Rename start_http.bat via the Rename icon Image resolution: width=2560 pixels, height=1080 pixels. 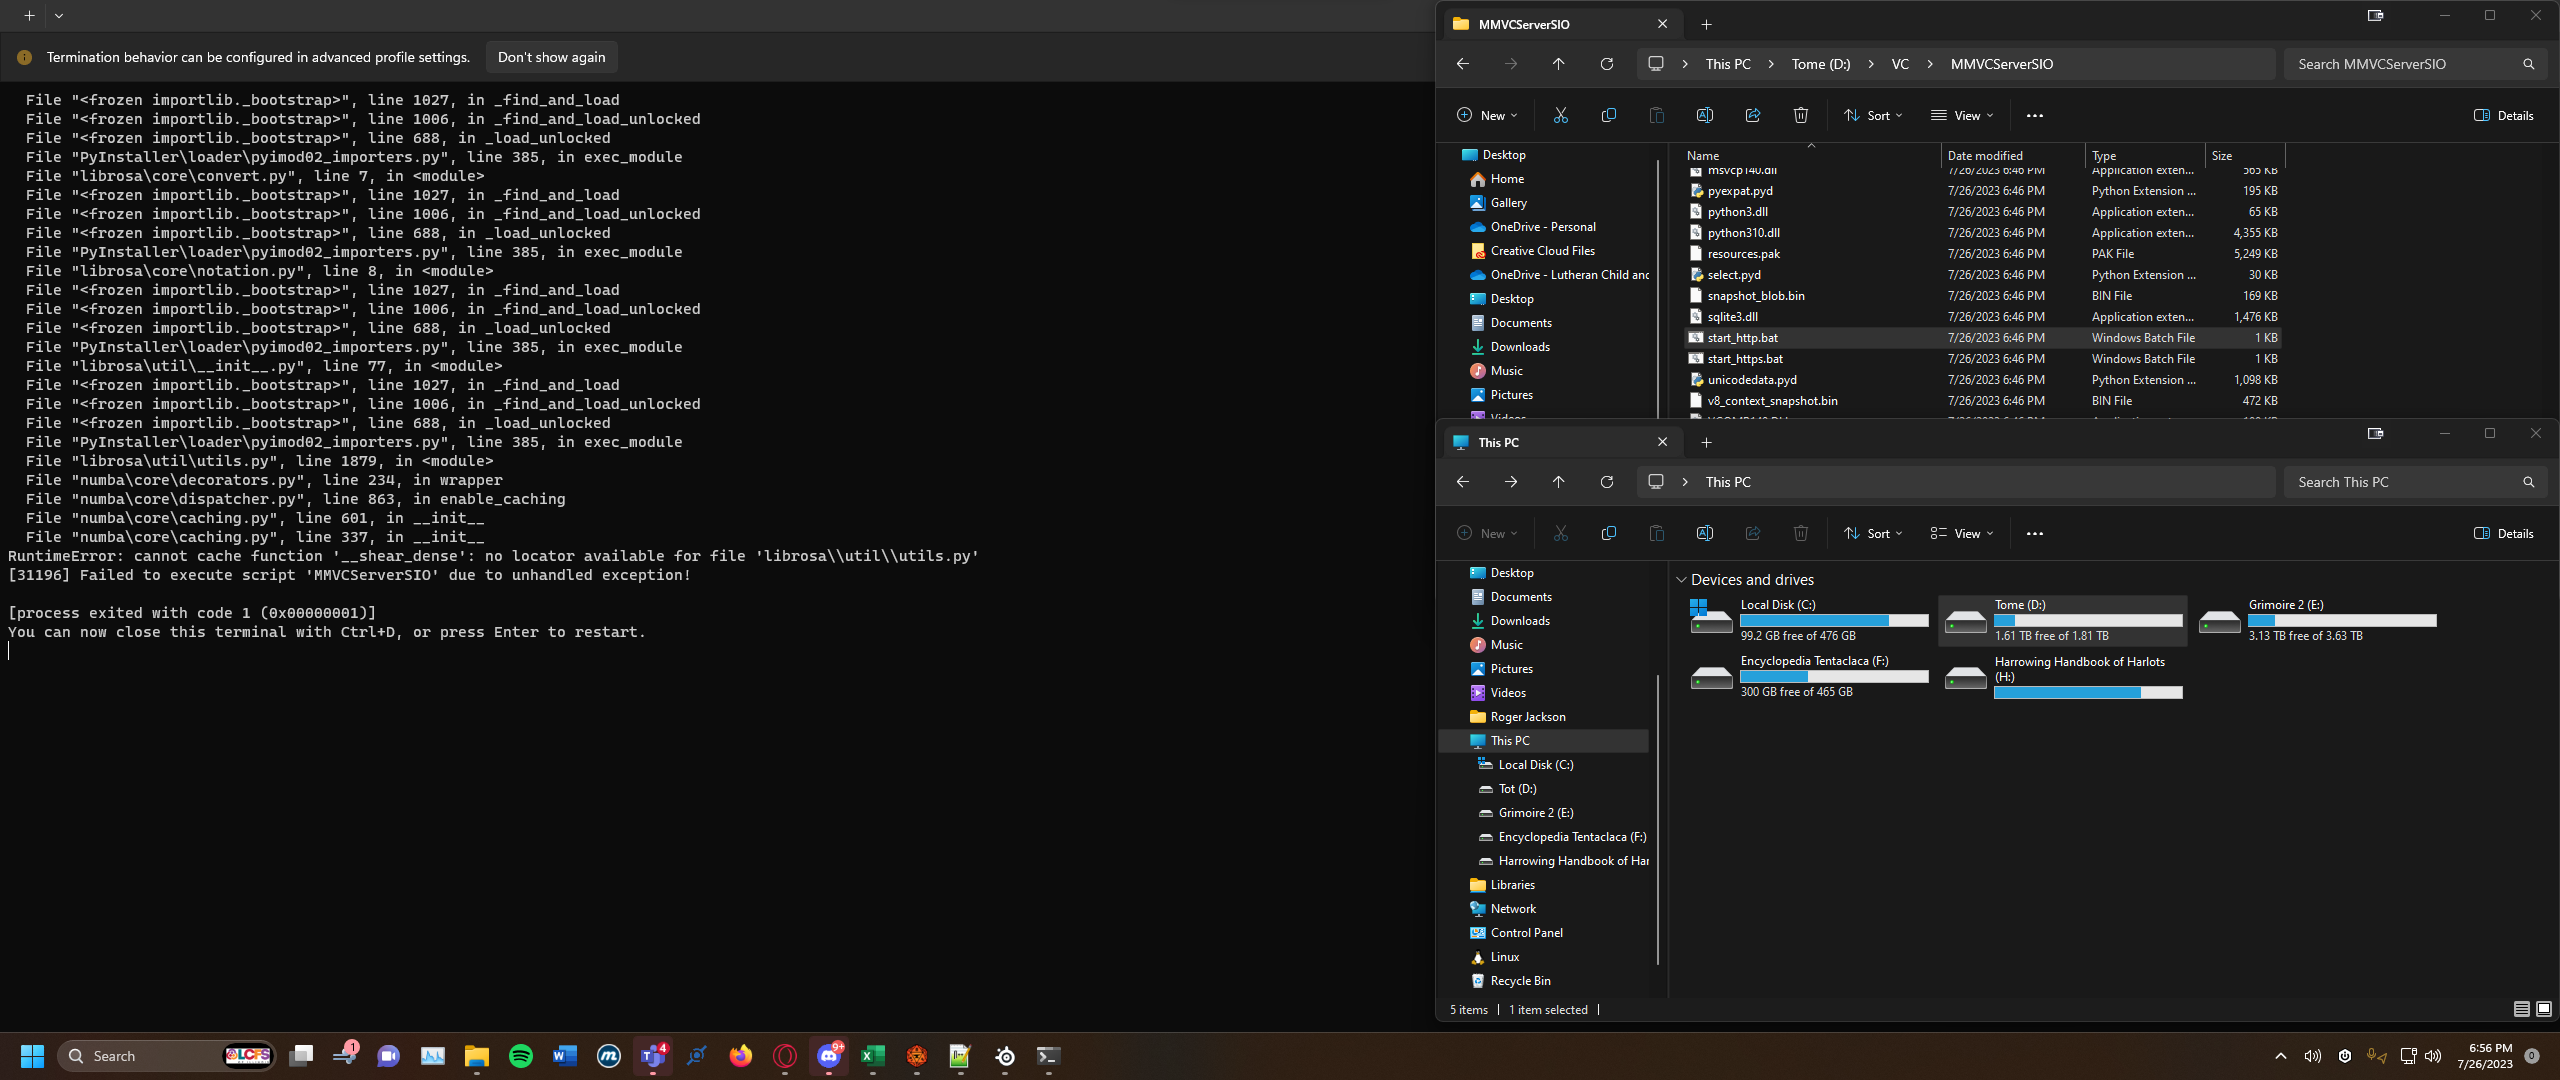coord(1704,115)
